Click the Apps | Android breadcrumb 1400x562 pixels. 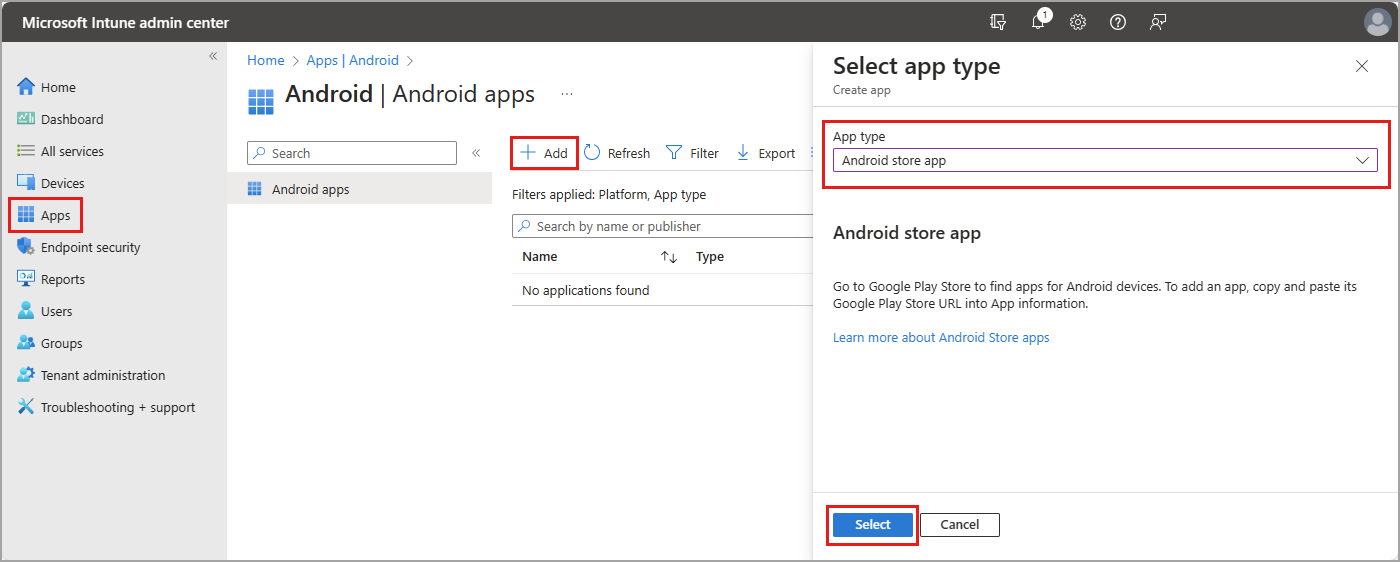pyautogui.click(x=352, y=61)
